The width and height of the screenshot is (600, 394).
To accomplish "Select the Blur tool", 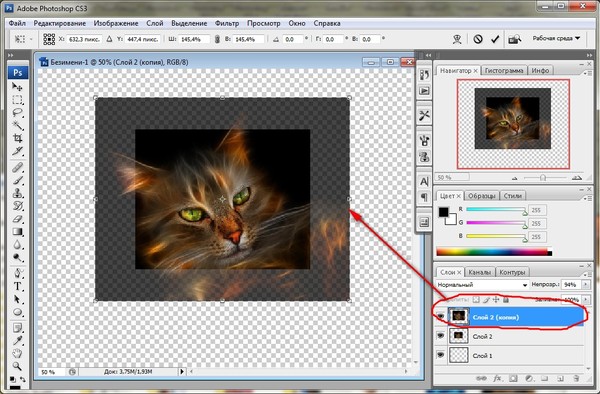I will (x=17, y=244).
